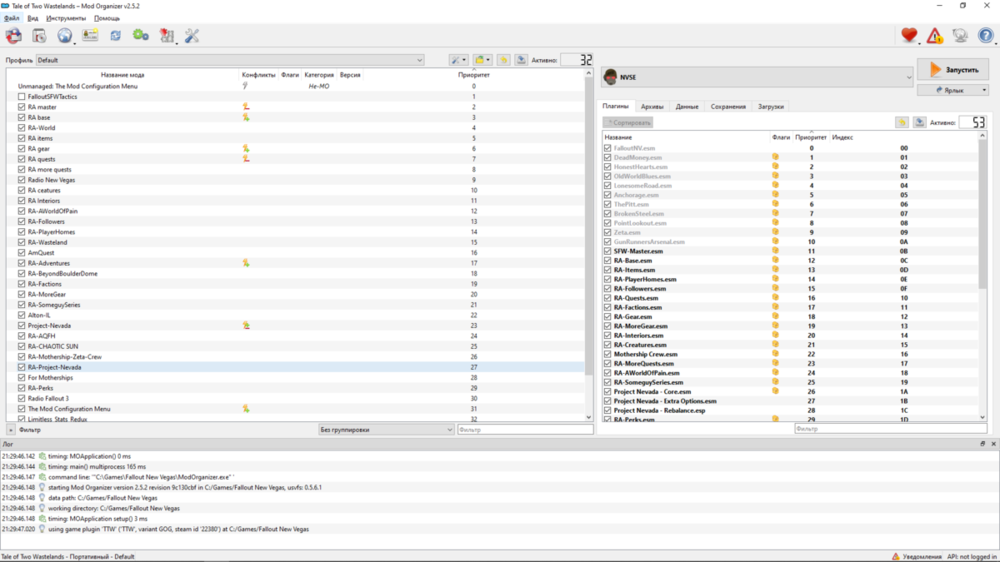
Task: Click the refresh toolbar icon
Action: (x=115, y=36)
